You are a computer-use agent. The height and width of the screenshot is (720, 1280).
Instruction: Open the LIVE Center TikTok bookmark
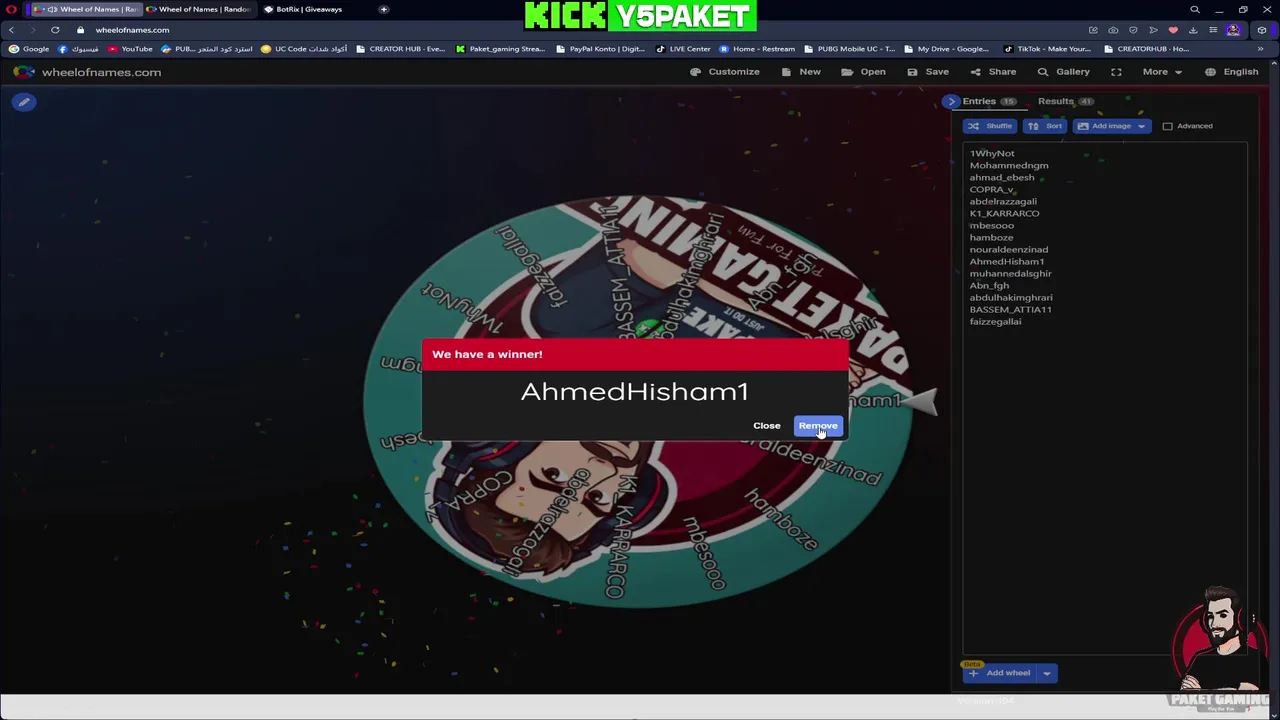tap(683, 49)
